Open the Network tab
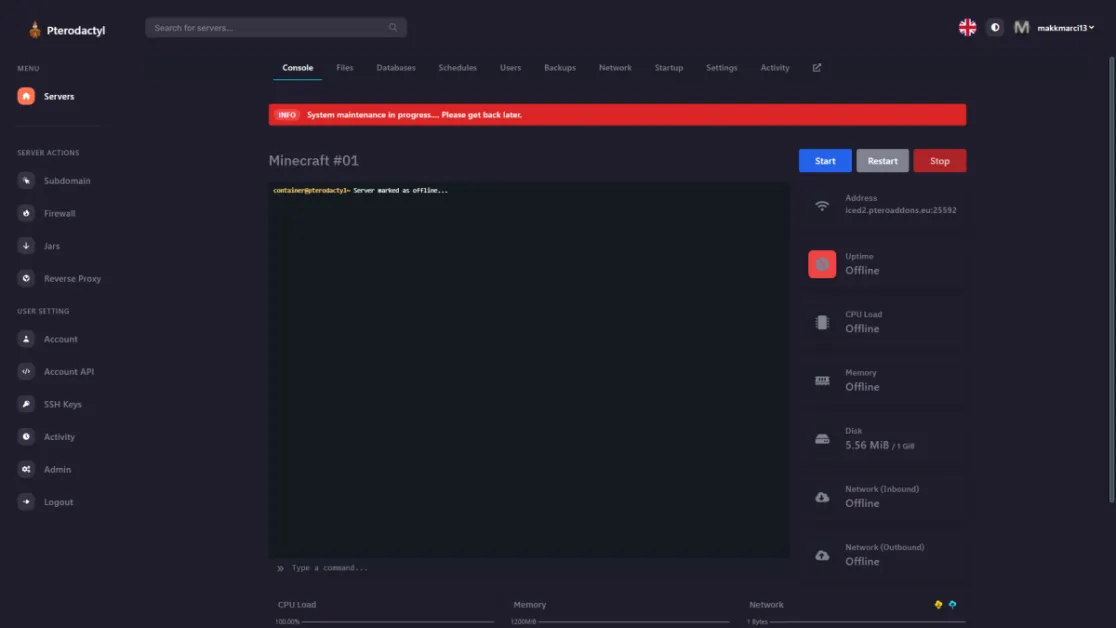The height and width of the screenshot is (628, 1116). point(615,68)
